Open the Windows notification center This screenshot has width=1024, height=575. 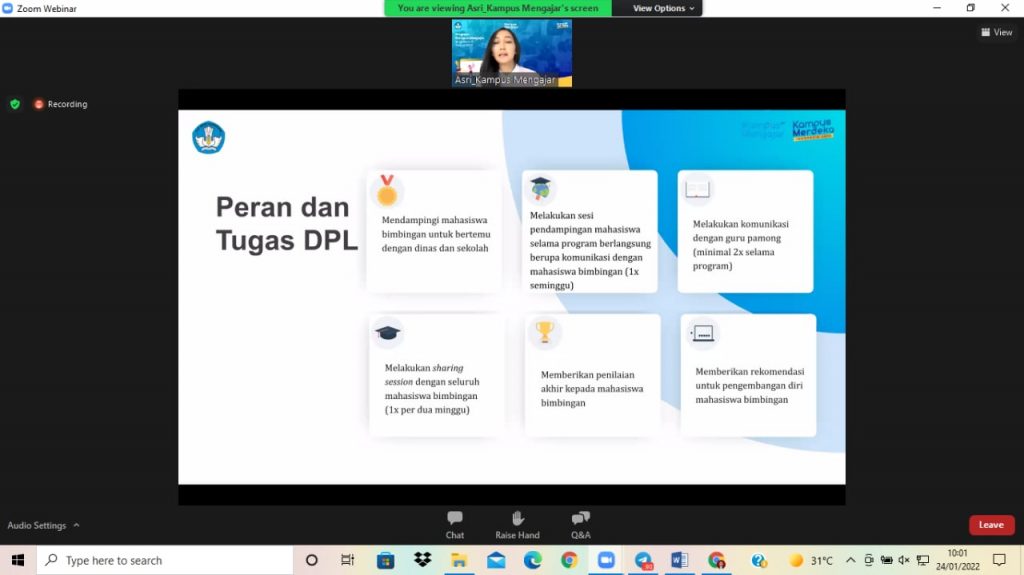click(998, 560)
